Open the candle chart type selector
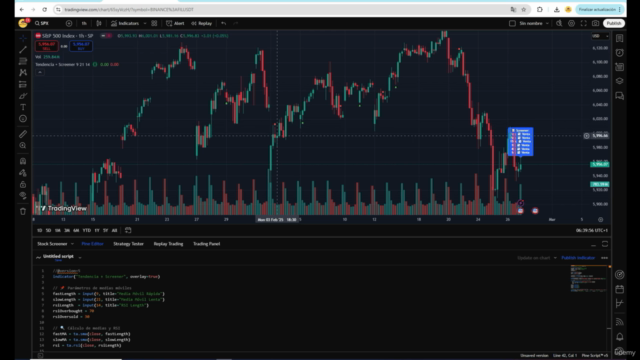The width and height of the screenshot is (640, 360). [99, 23]
